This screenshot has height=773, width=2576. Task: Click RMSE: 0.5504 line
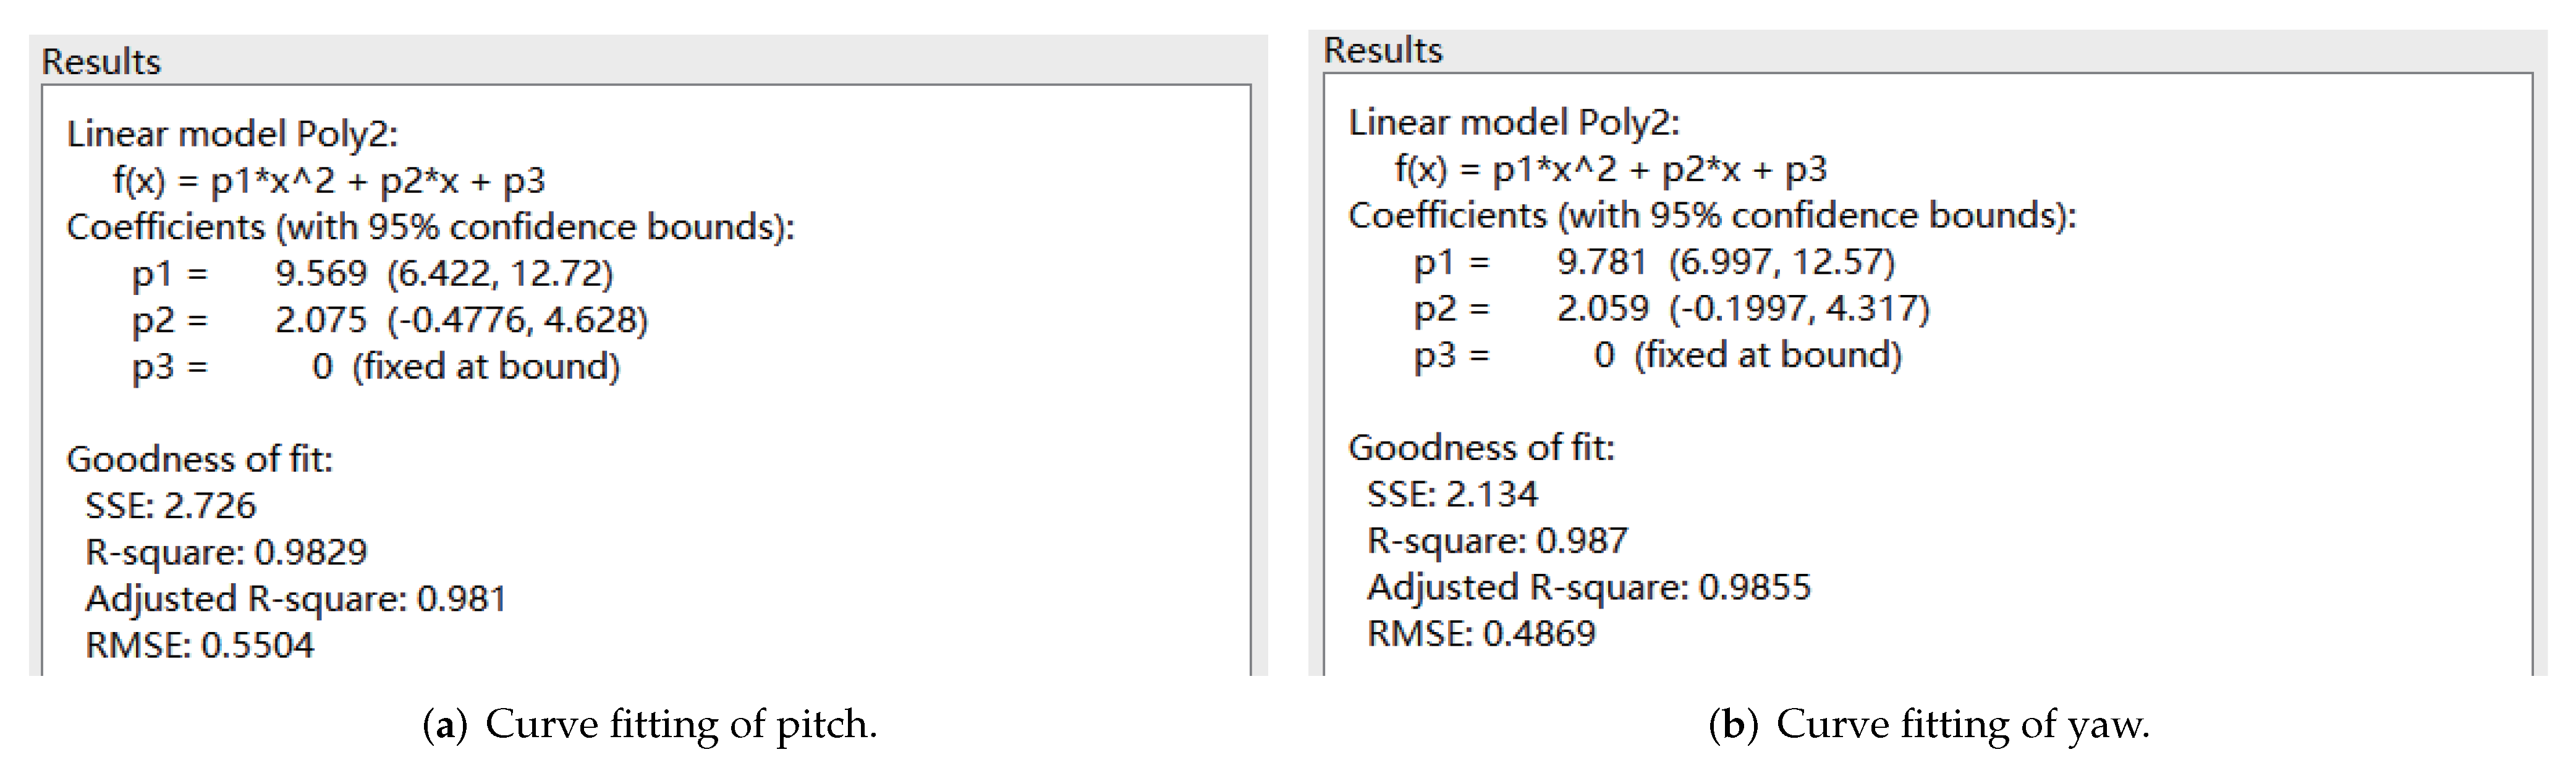pyautogui.click(x=200, y=645)
